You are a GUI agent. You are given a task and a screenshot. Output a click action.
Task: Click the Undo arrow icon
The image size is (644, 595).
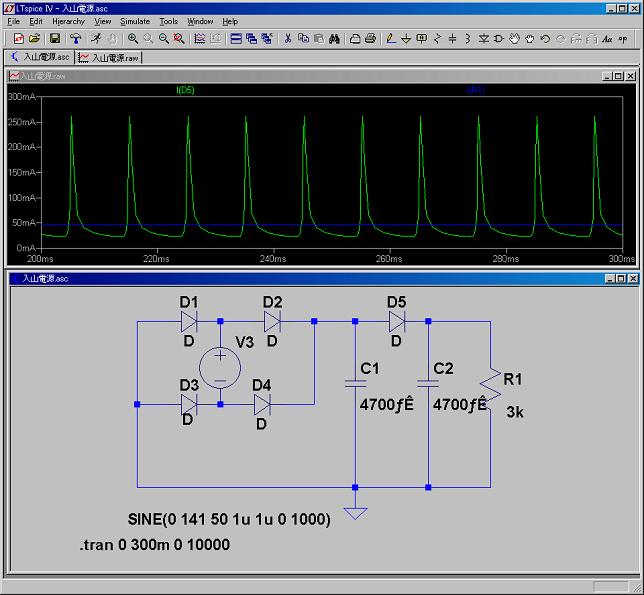[x=545, y=39]
